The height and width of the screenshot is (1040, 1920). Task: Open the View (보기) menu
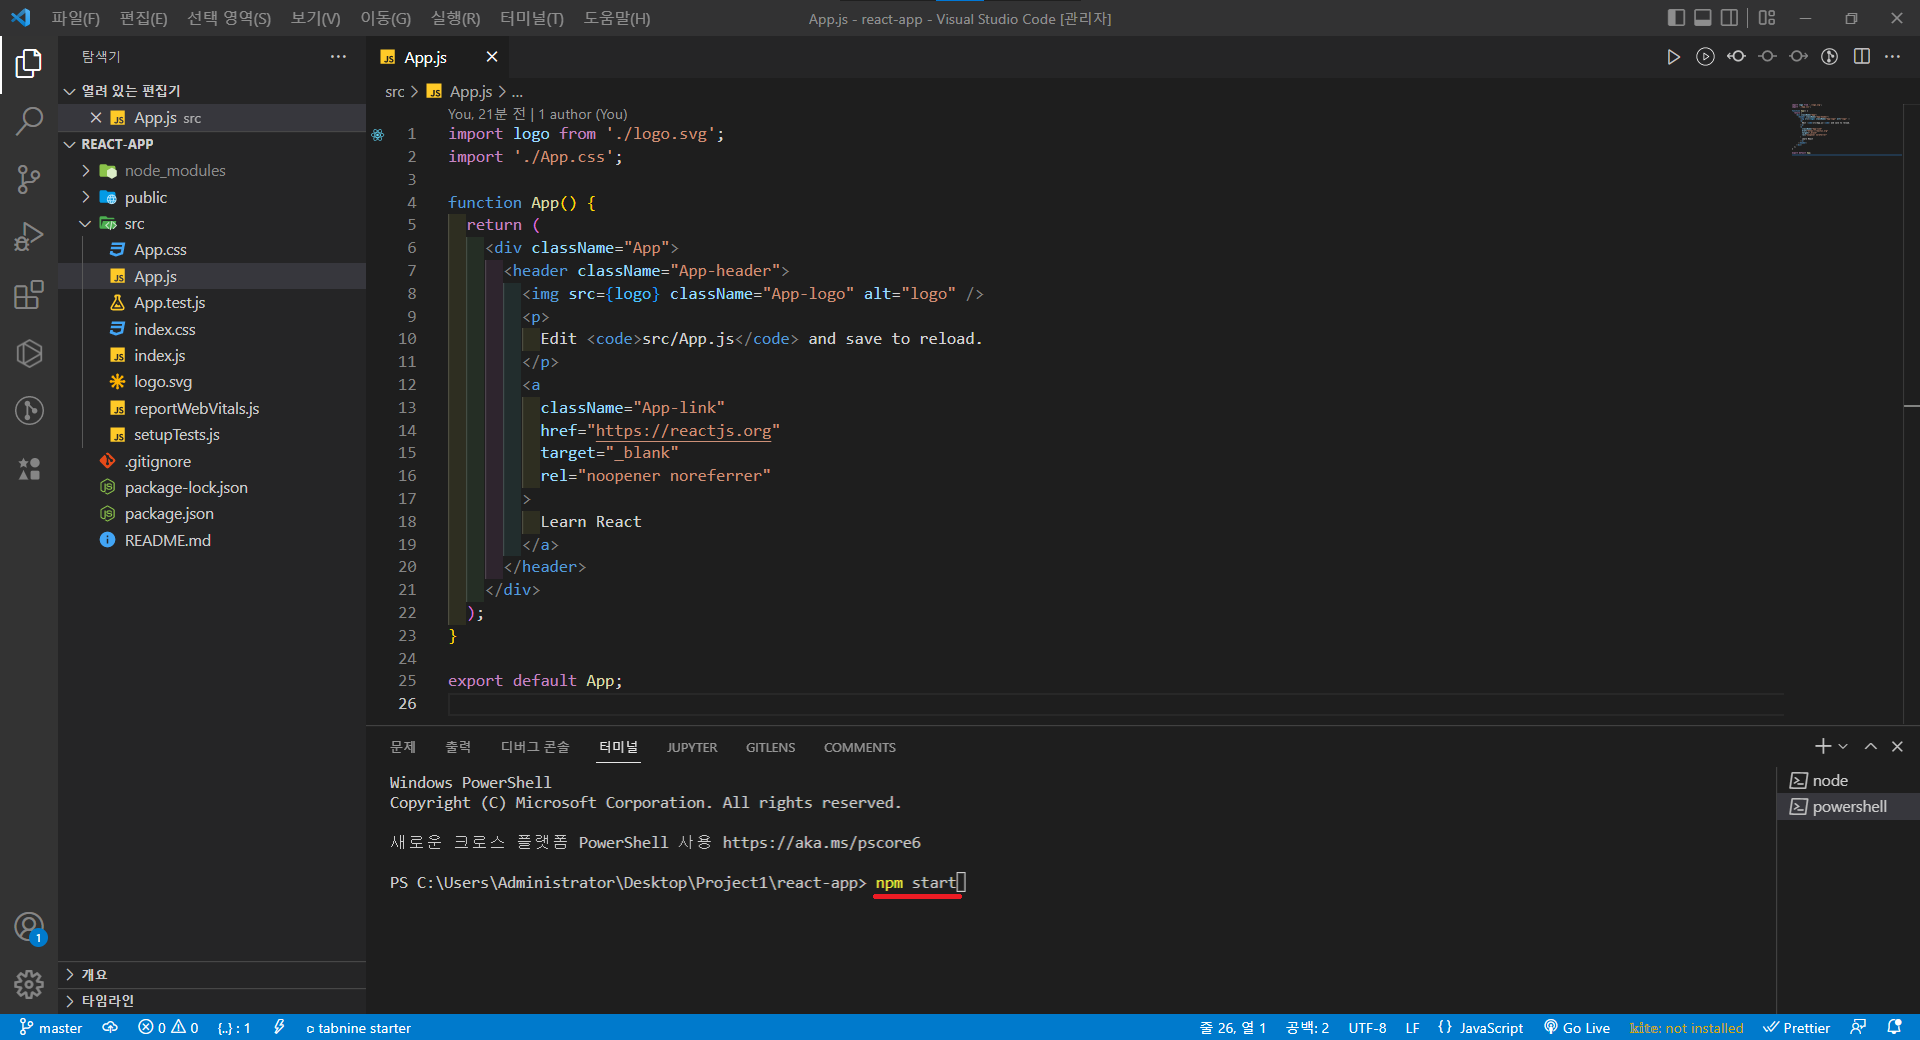coord(315,18)
